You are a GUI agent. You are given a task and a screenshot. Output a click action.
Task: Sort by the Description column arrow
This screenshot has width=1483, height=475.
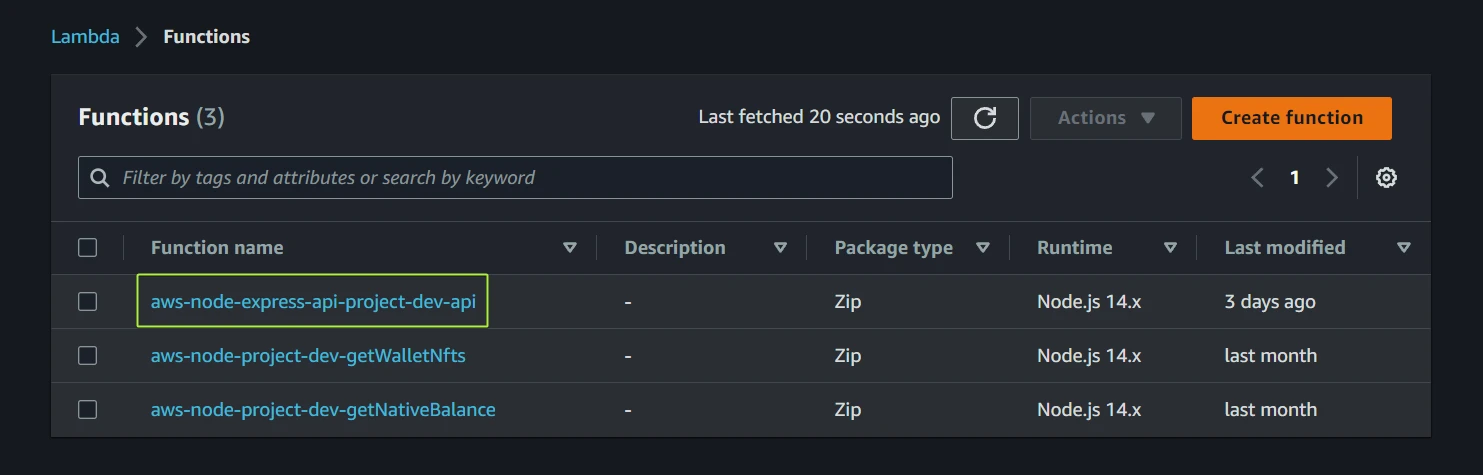click(x=780, y=248)
